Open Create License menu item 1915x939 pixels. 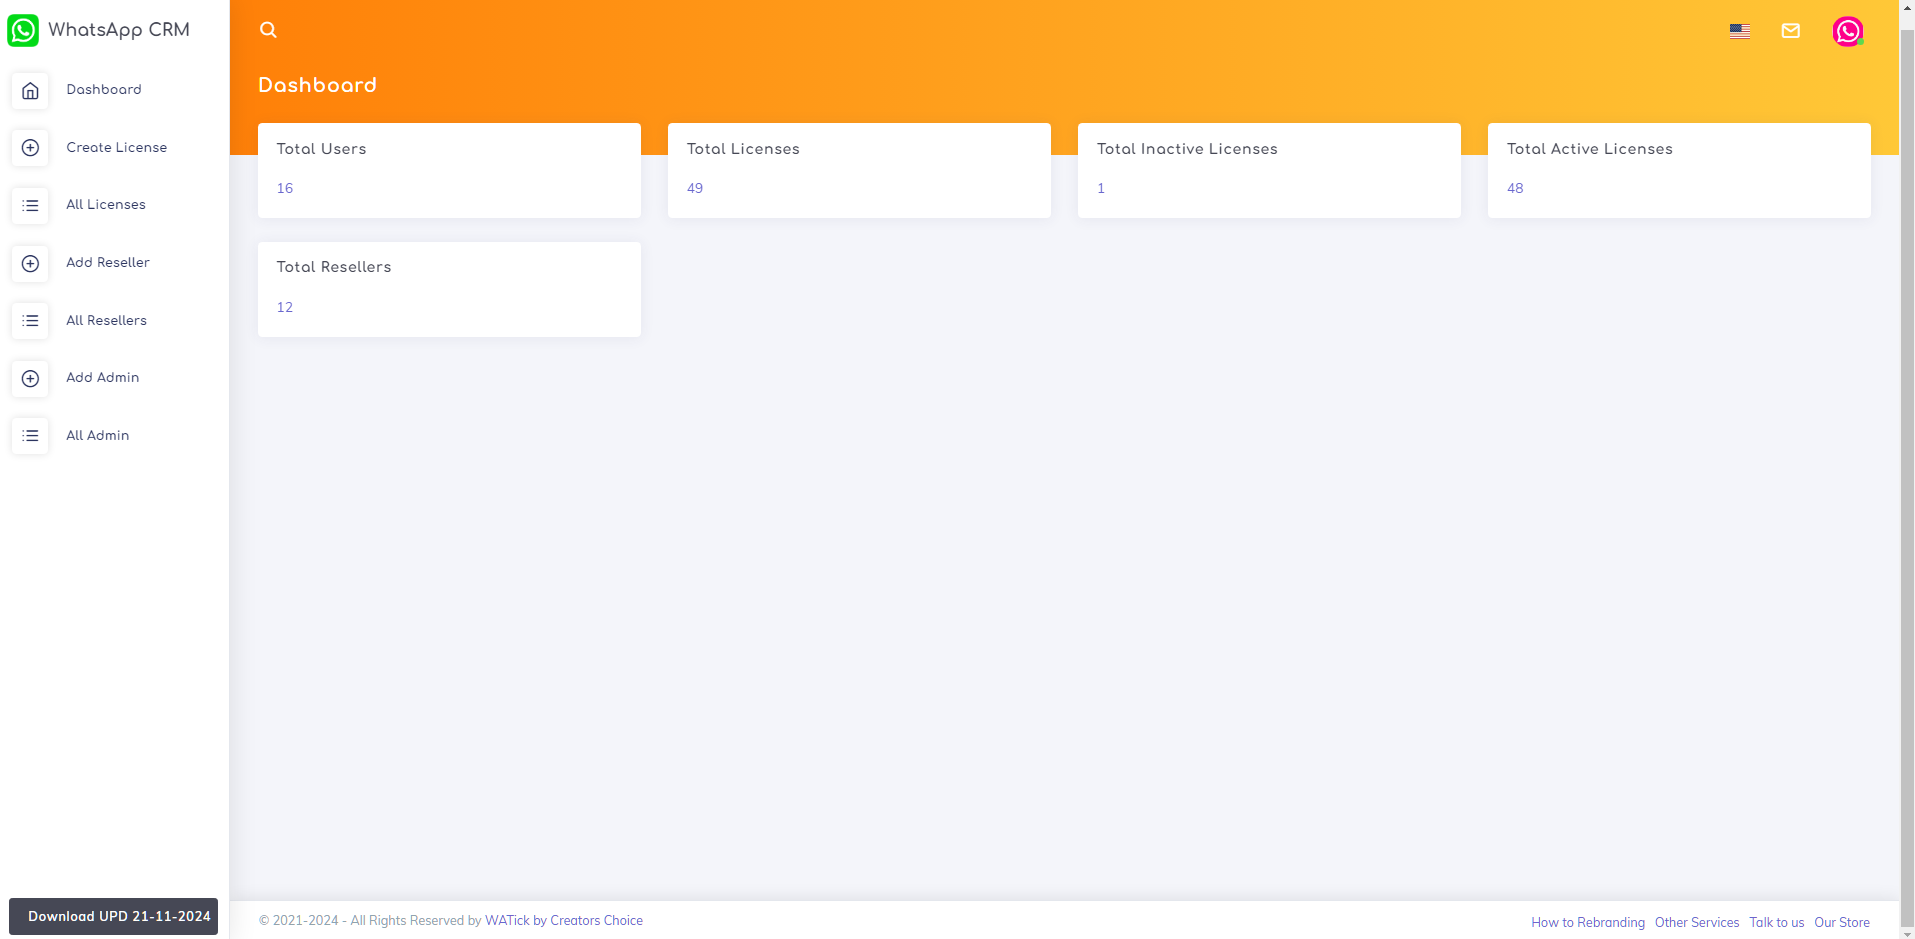click(x=117, y=147)
